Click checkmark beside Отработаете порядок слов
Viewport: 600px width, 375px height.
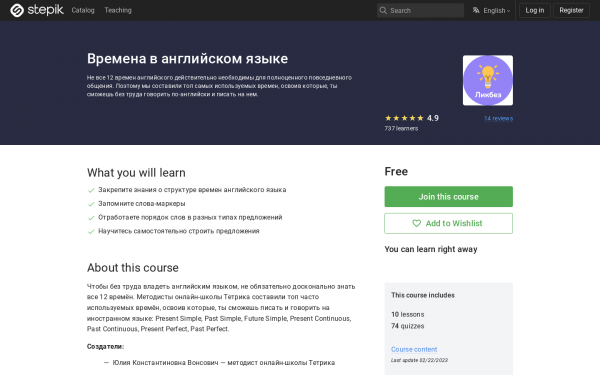tap(91, 218)
